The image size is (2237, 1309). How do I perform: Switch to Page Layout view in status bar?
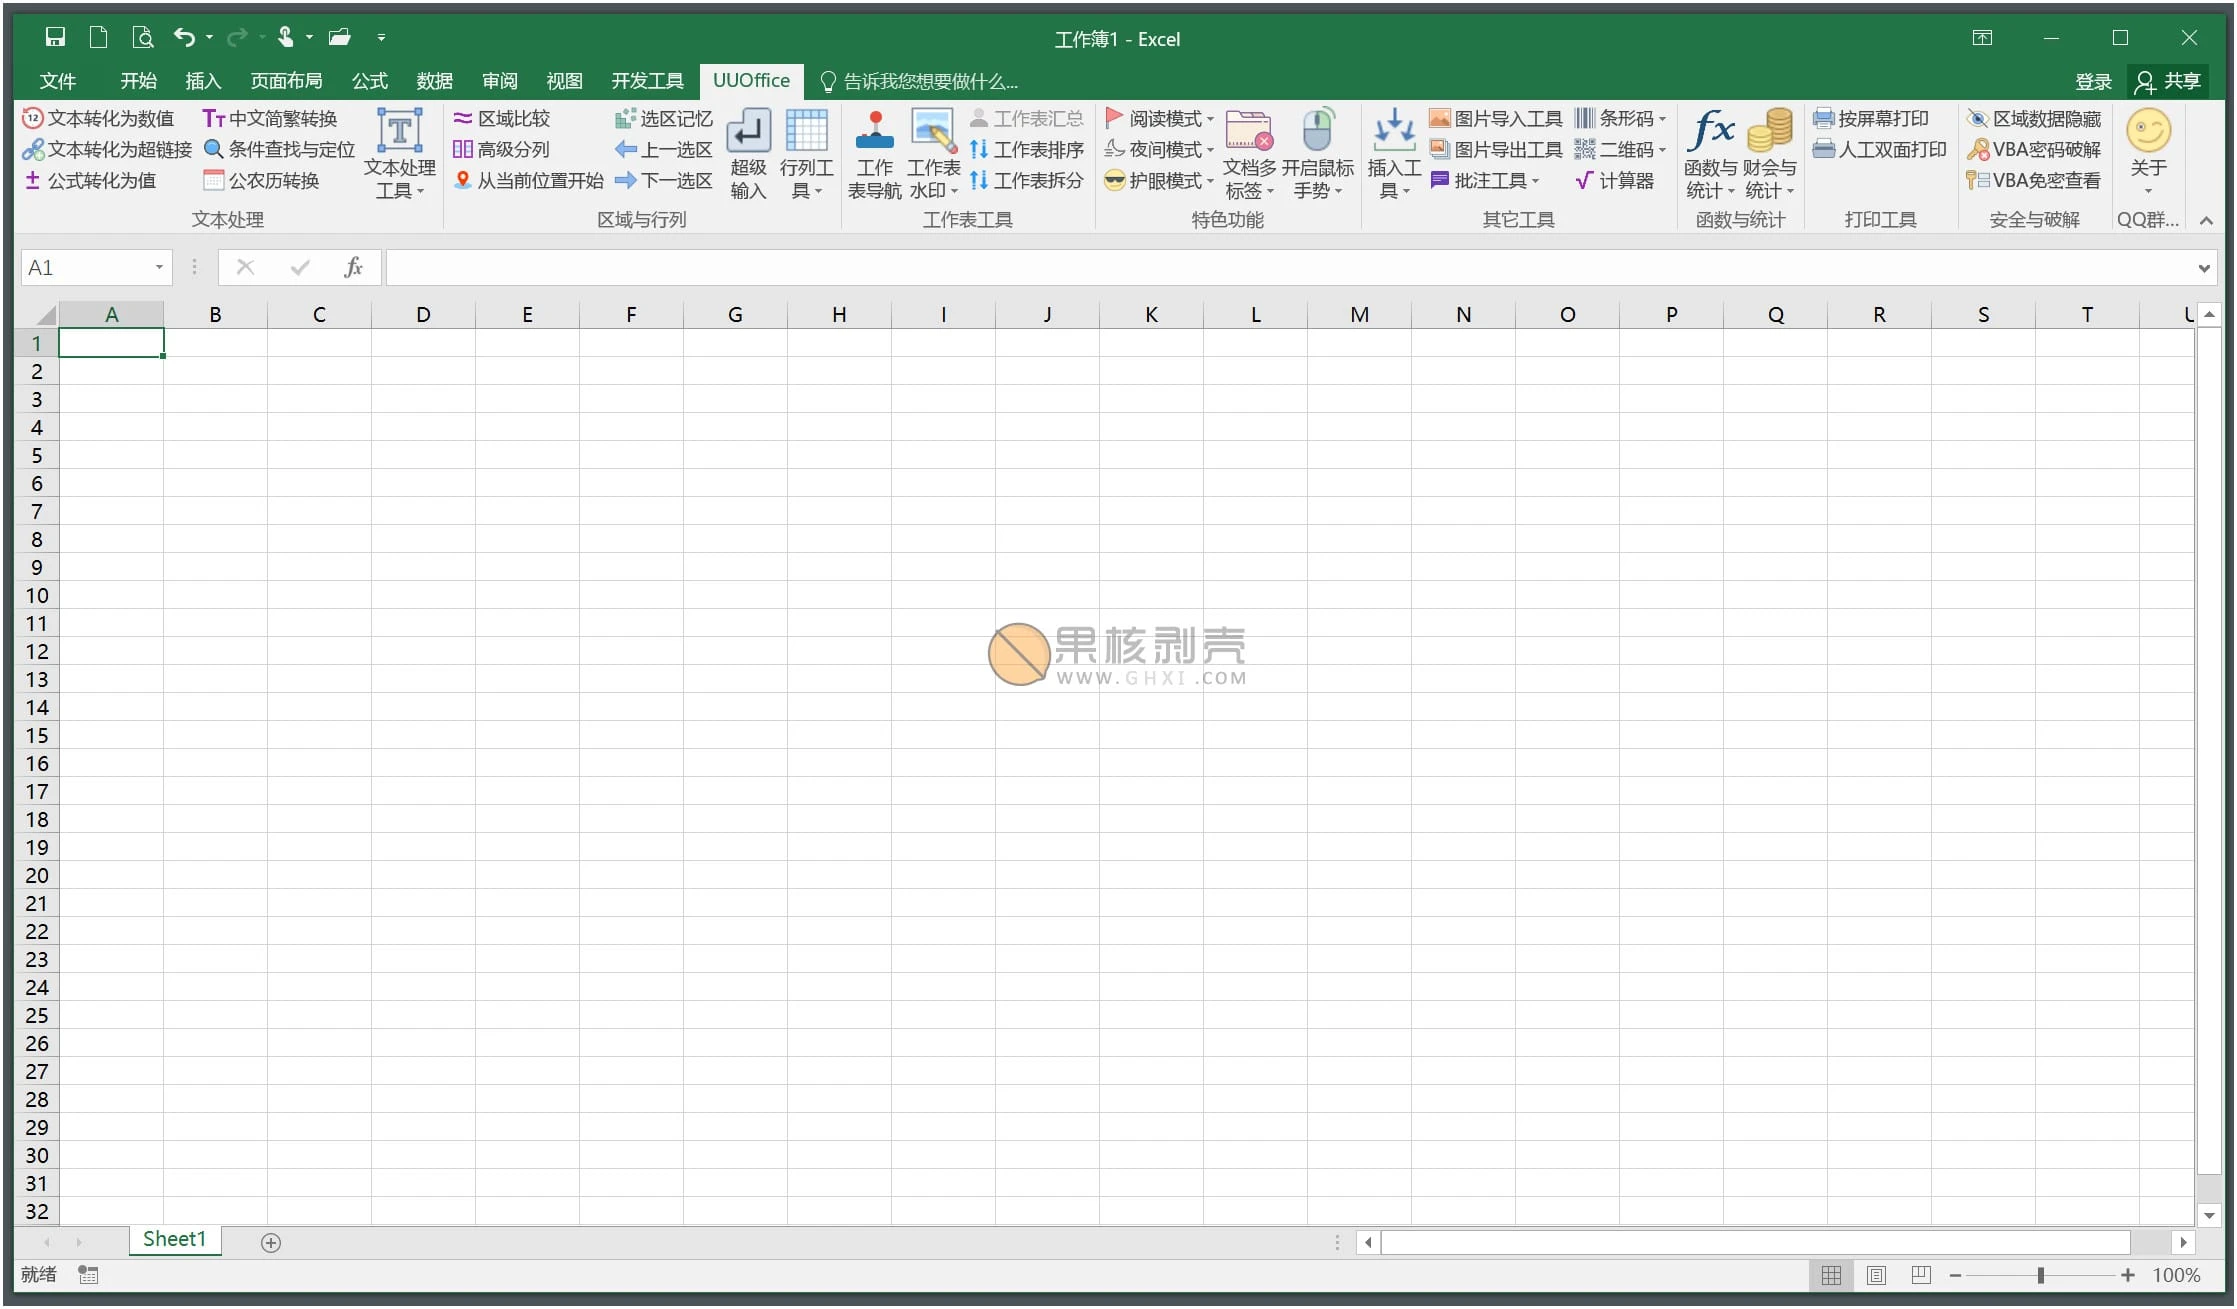tap(1876, 1275)
